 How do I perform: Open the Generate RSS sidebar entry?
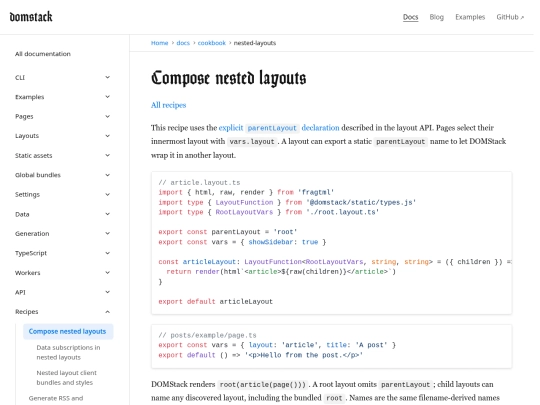coord(56,398)
